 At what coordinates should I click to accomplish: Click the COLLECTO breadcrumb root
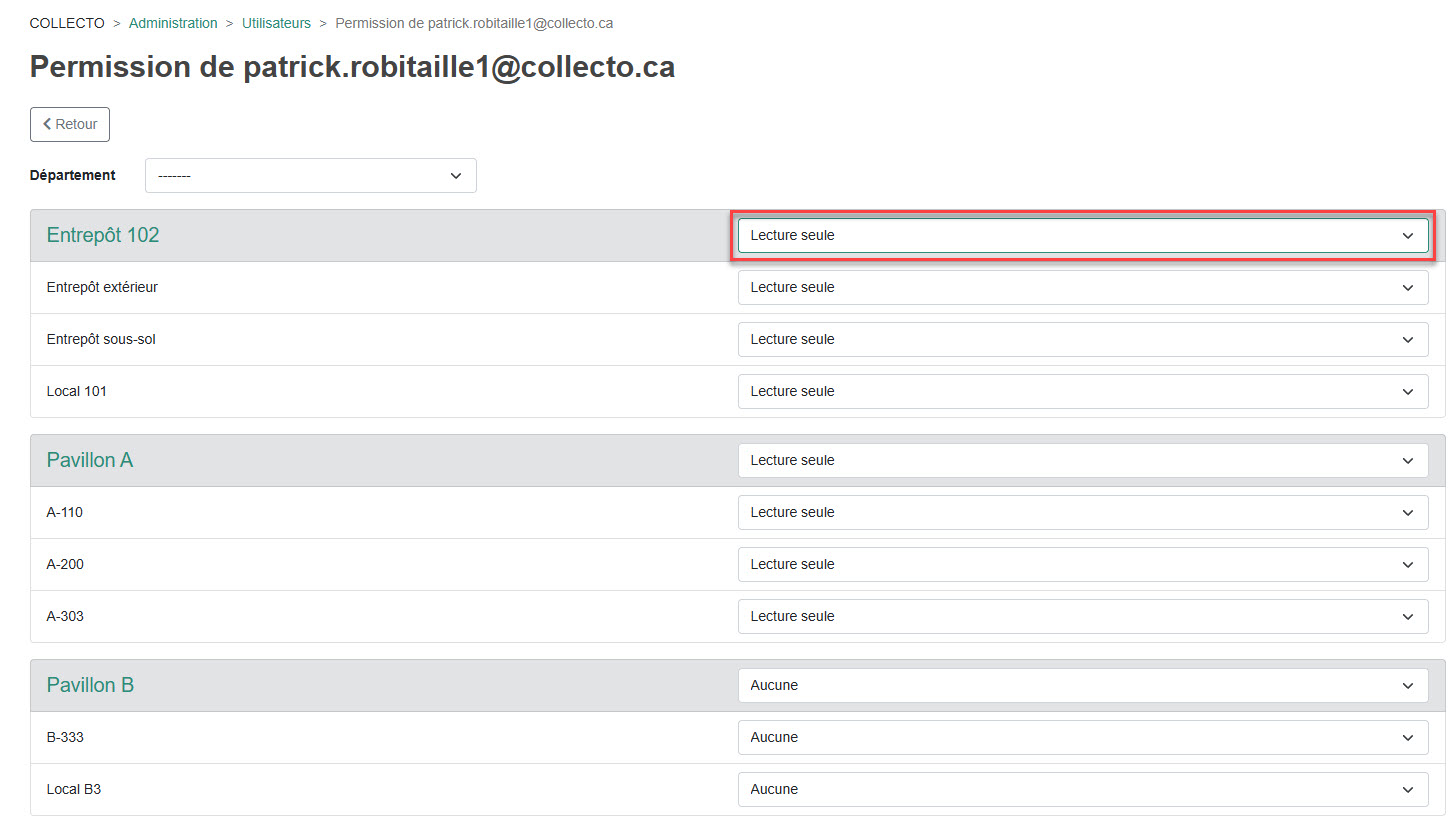67,23
